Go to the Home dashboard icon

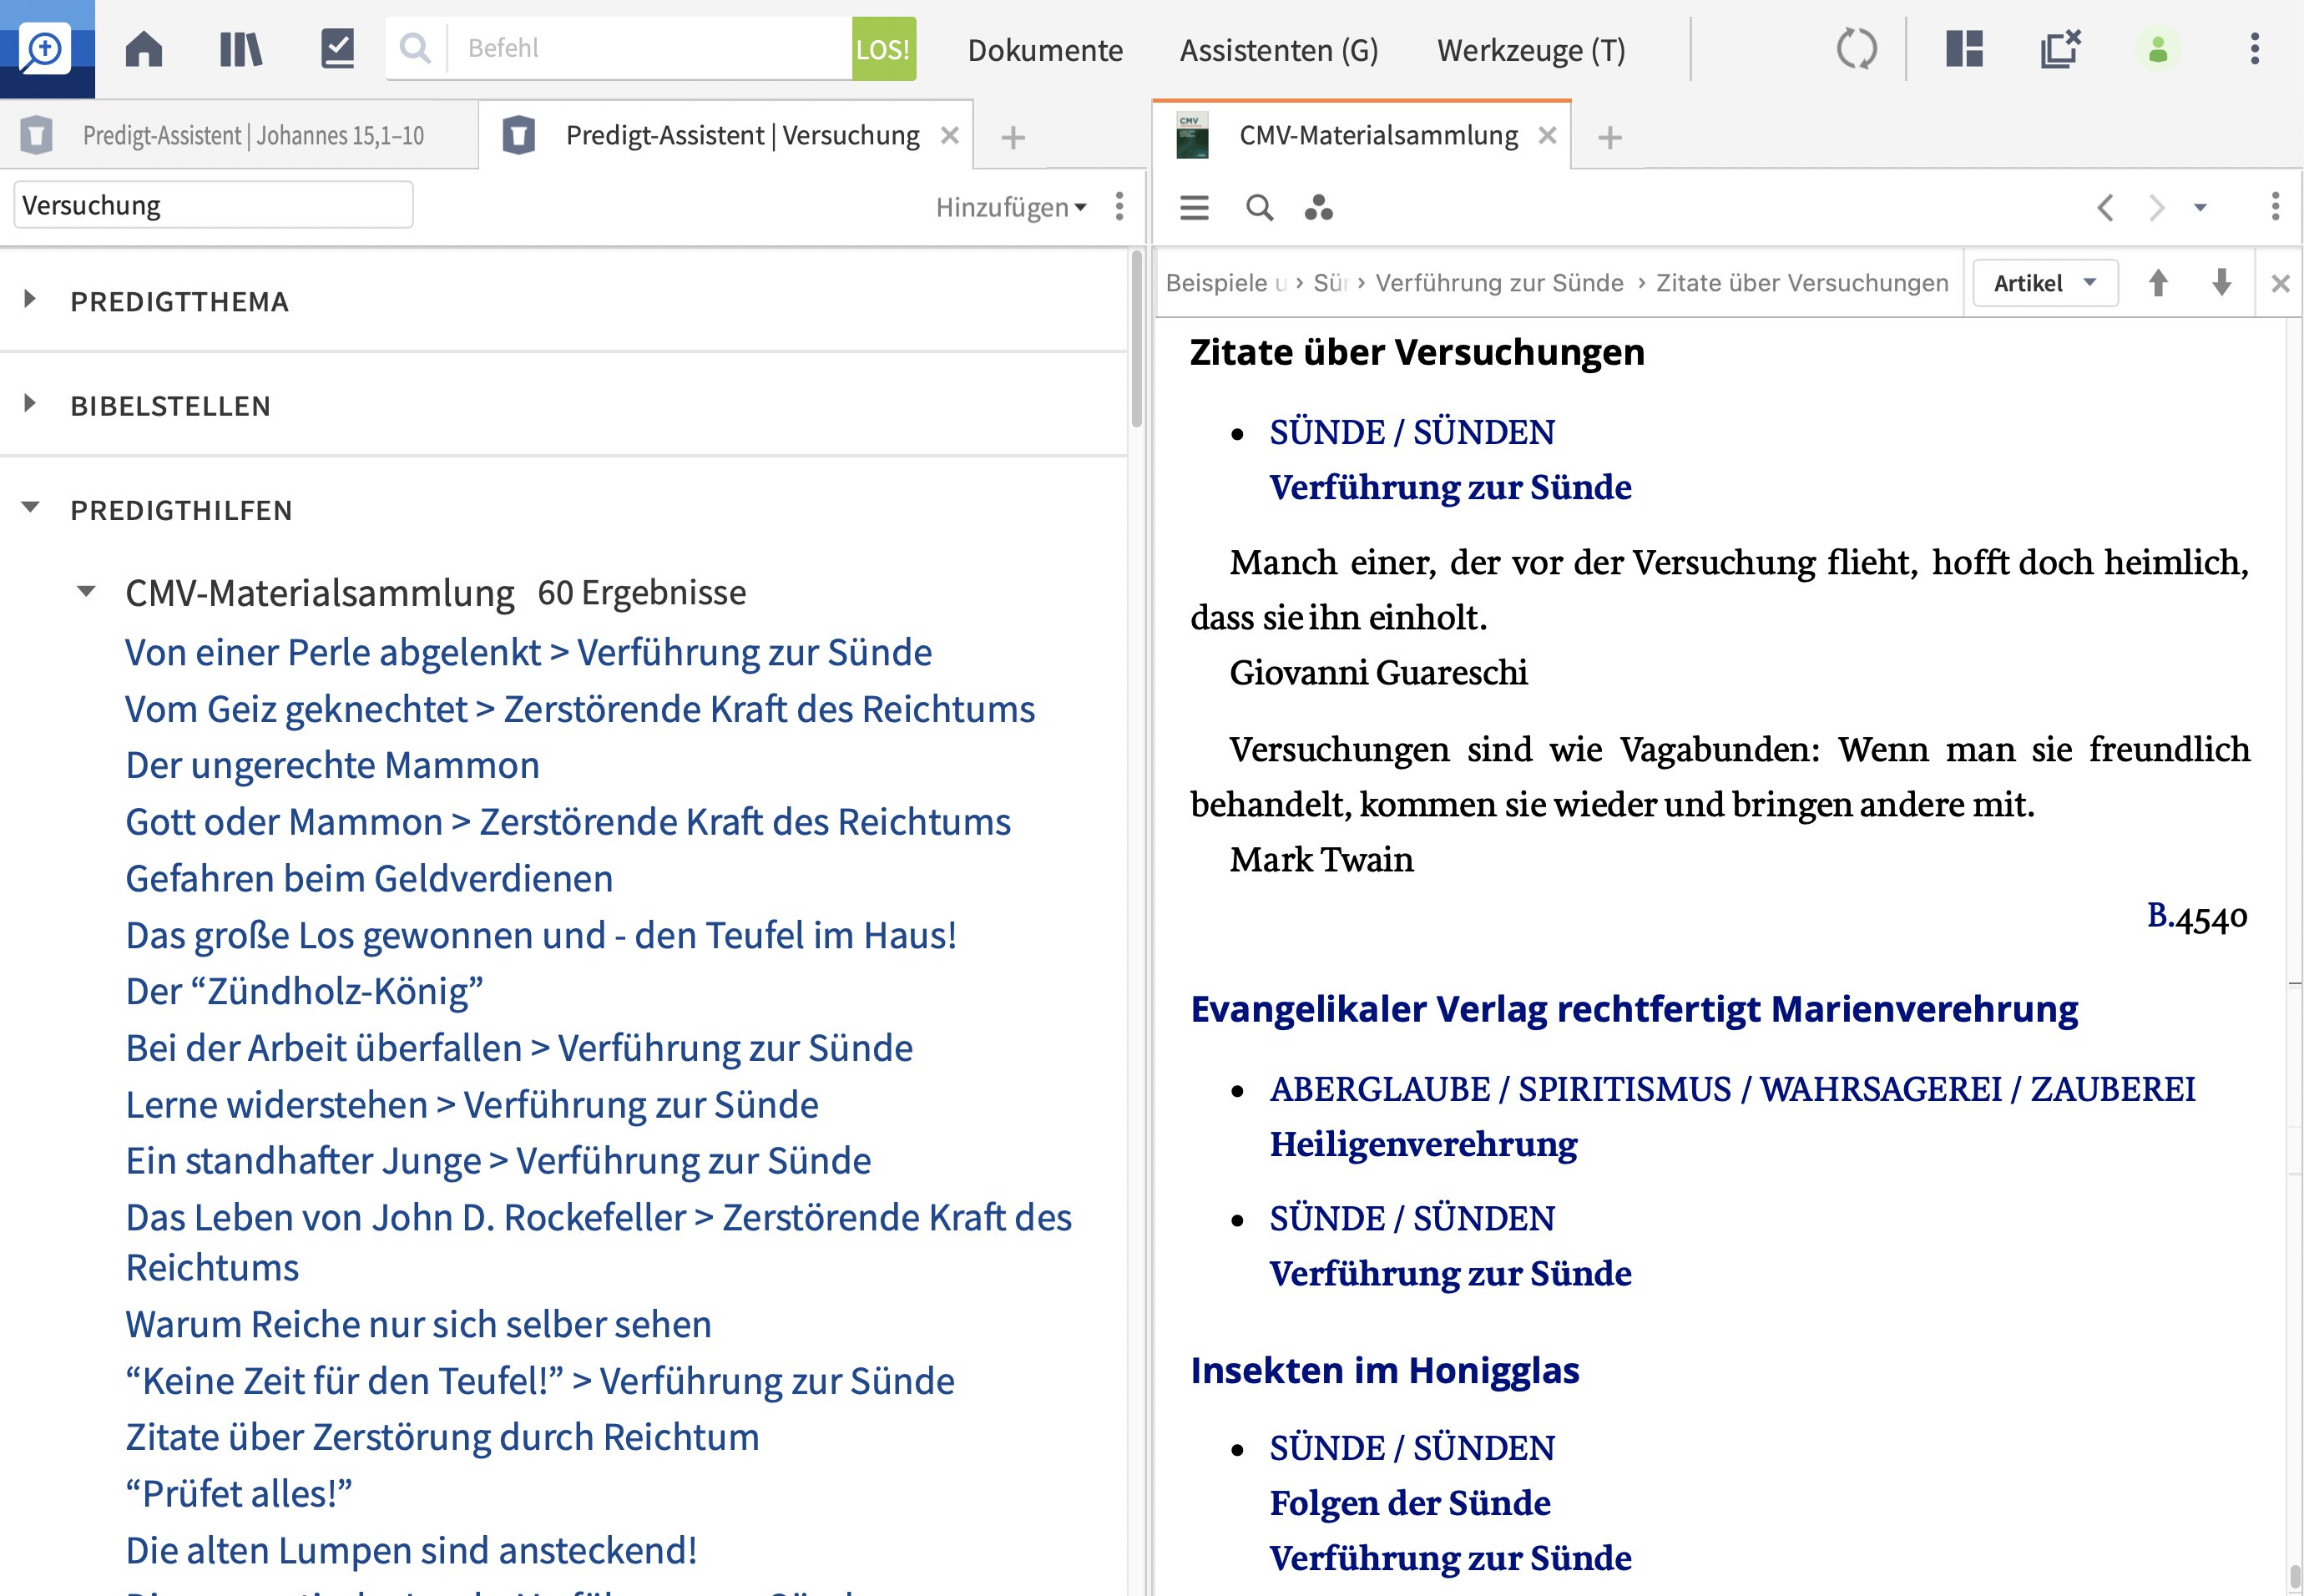pos(144,48)
